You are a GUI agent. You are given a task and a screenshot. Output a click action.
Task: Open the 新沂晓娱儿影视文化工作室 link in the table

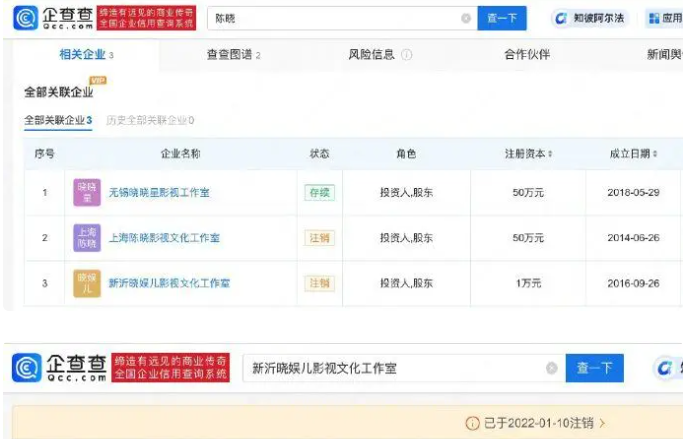169,283
